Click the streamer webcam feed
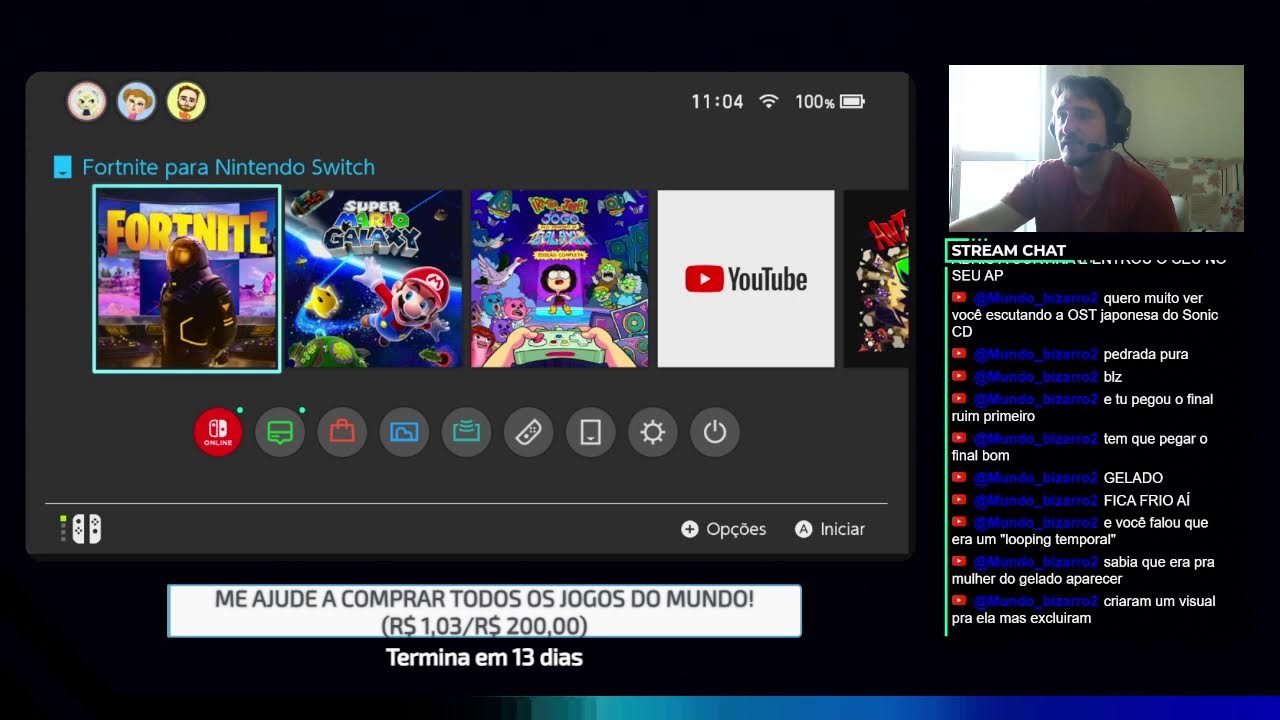 (1096, 149)
